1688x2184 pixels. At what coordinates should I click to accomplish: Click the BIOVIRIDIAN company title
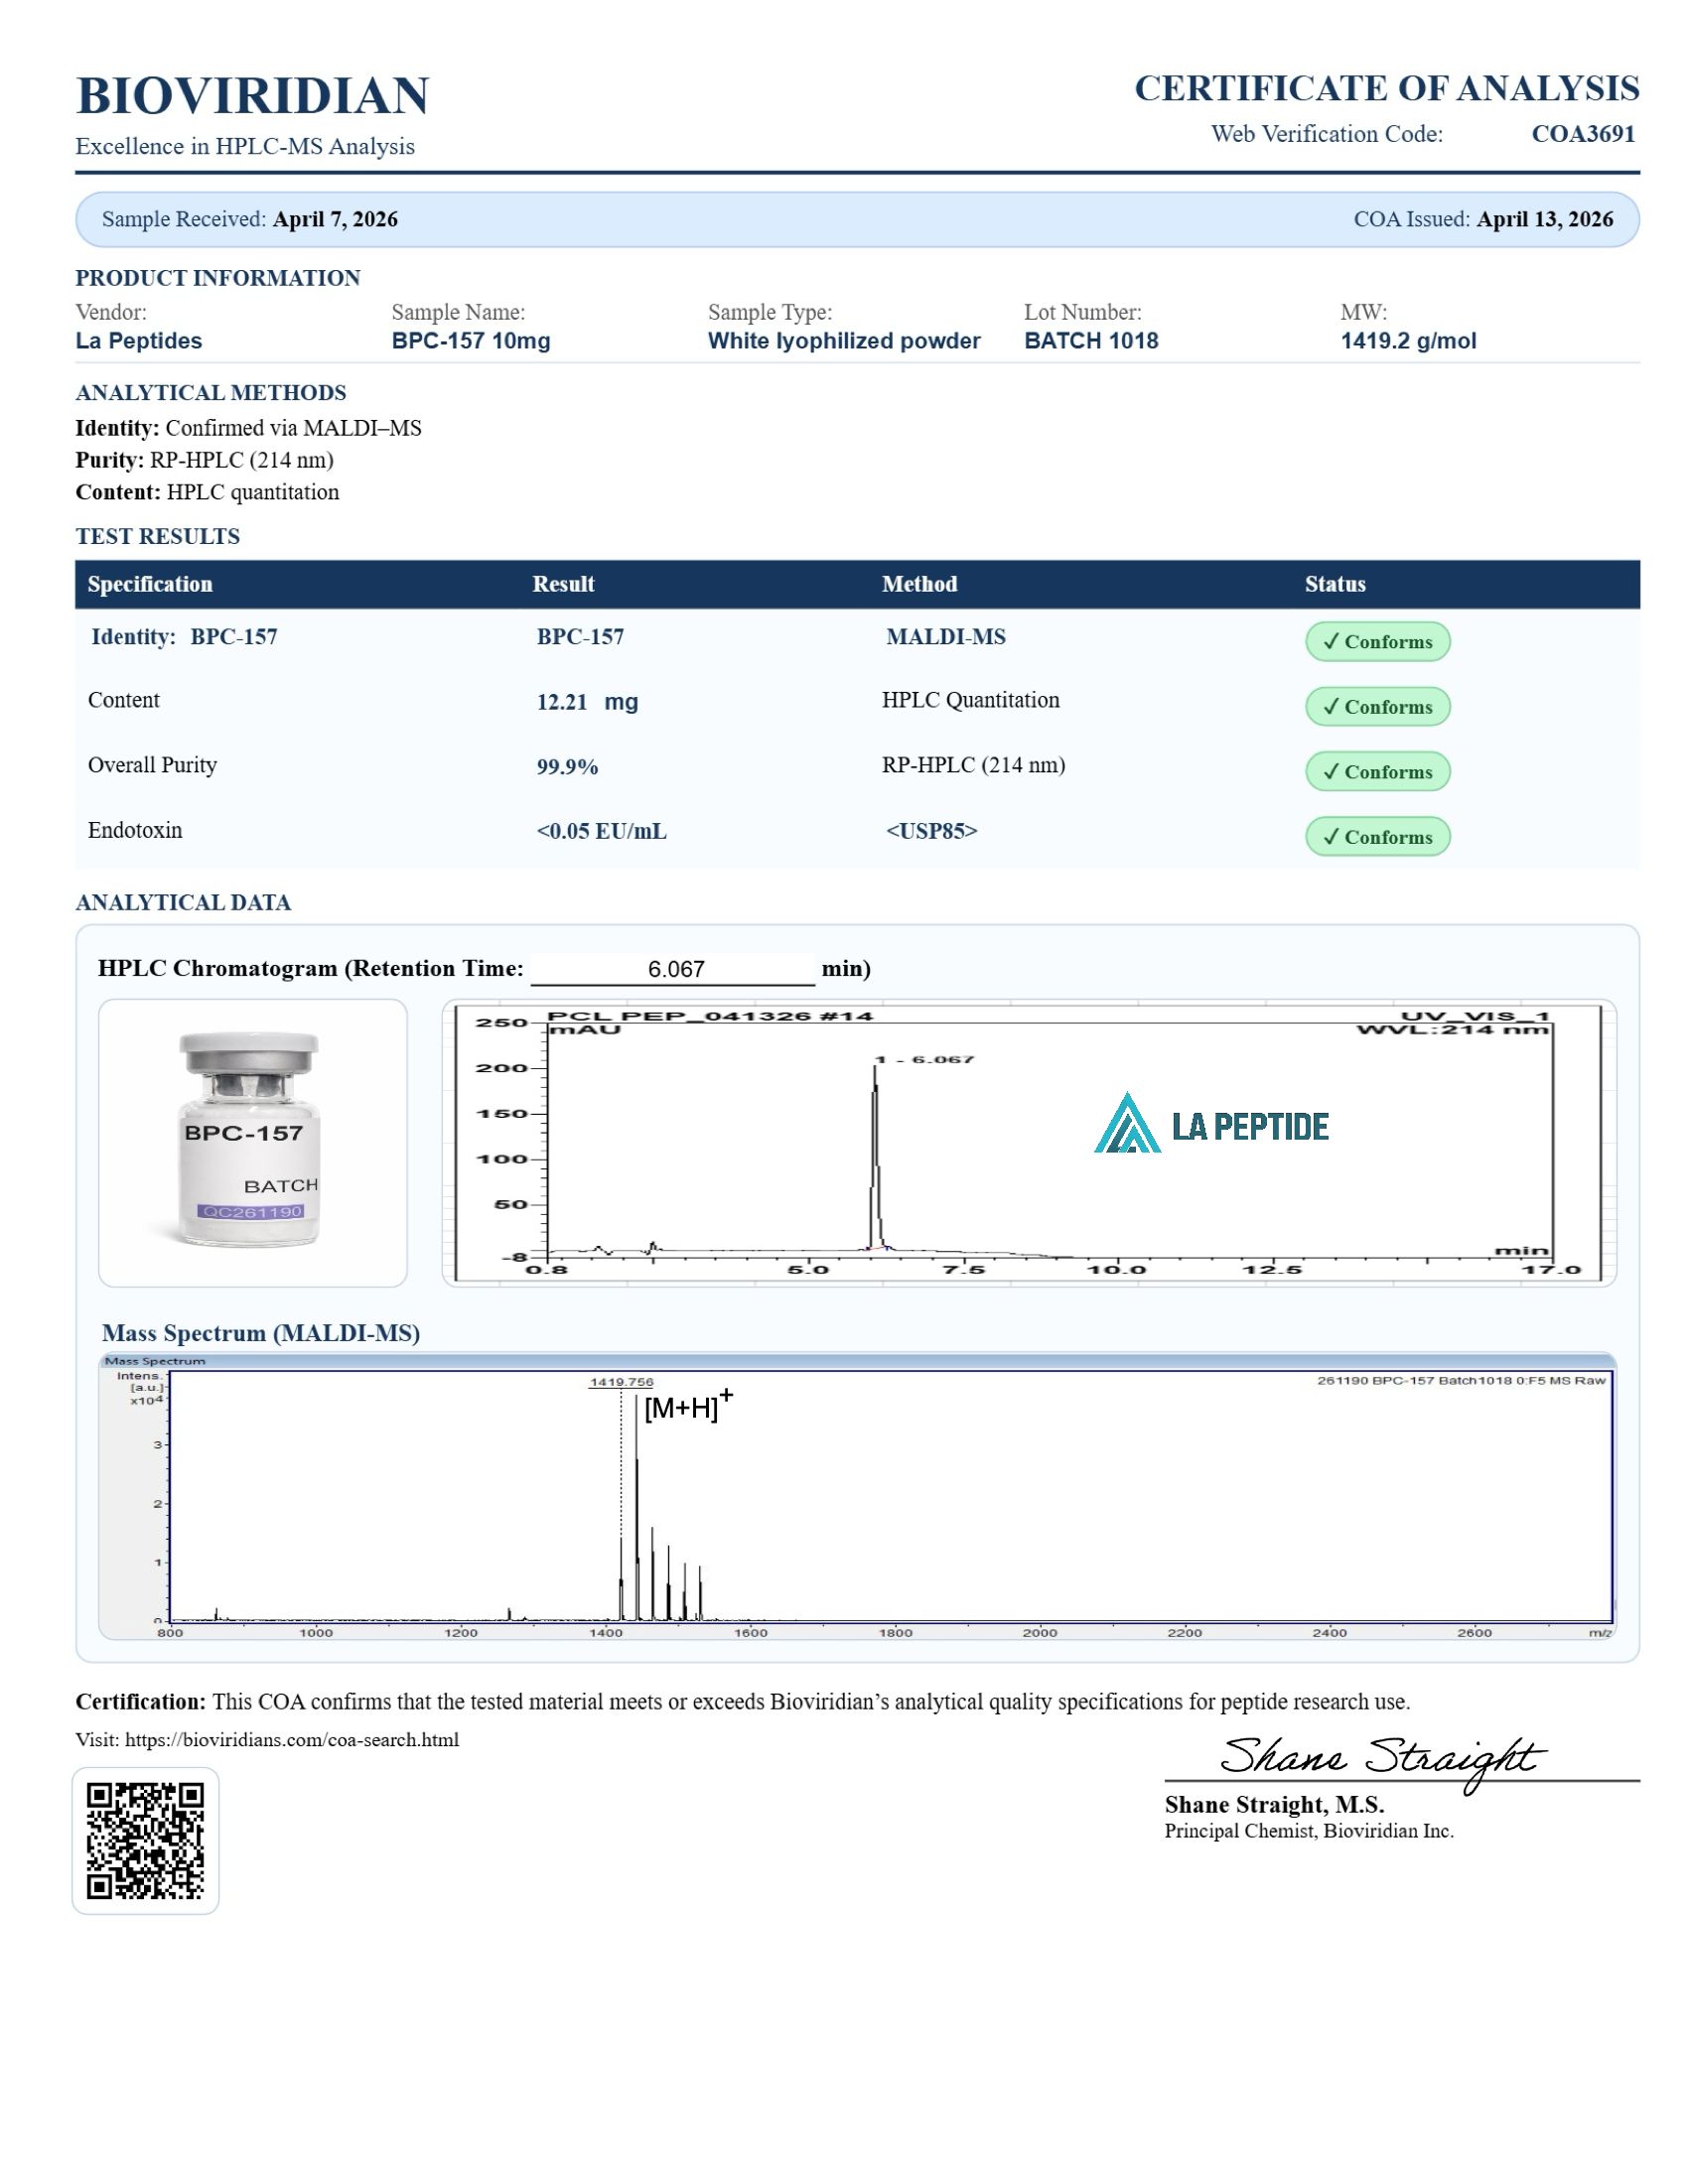coord(252,96)
